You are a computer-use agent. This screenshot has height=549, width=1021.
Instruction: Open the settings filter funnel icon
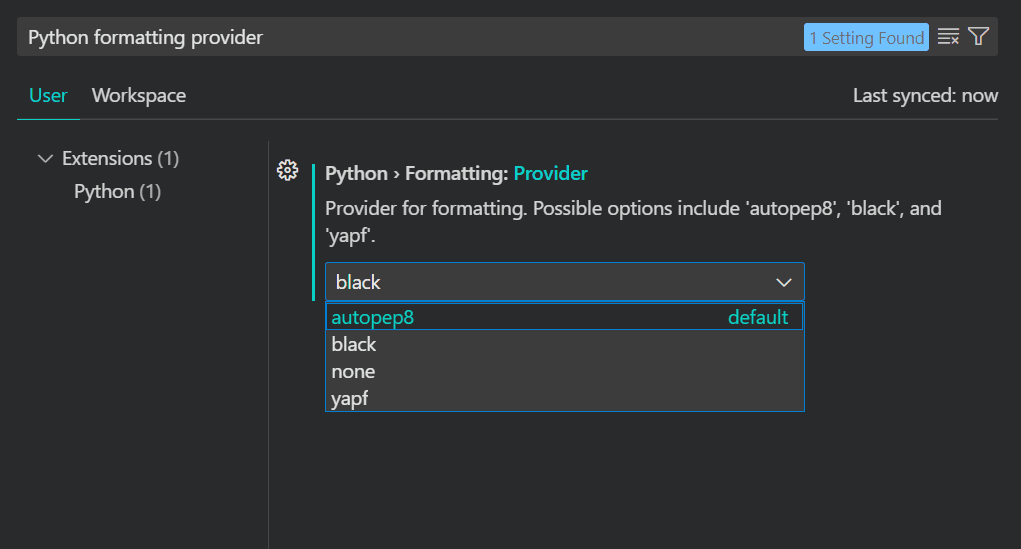click(x=979, y=37)
